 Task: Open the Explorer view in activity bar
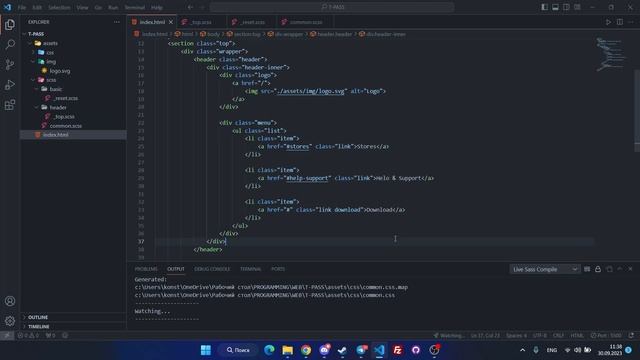10,24
